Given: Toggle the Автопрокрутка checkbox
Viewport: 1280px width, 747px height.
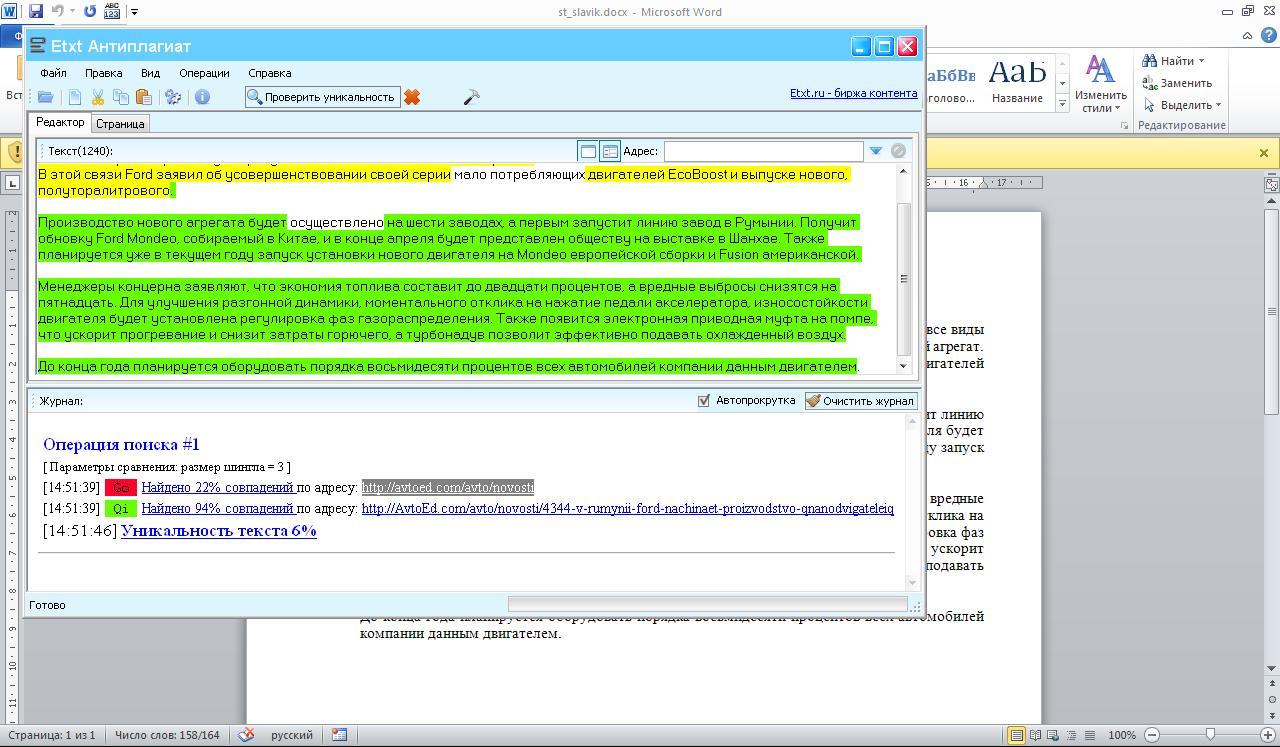Looking at the screenshot, I should click(x=704, y=400).
